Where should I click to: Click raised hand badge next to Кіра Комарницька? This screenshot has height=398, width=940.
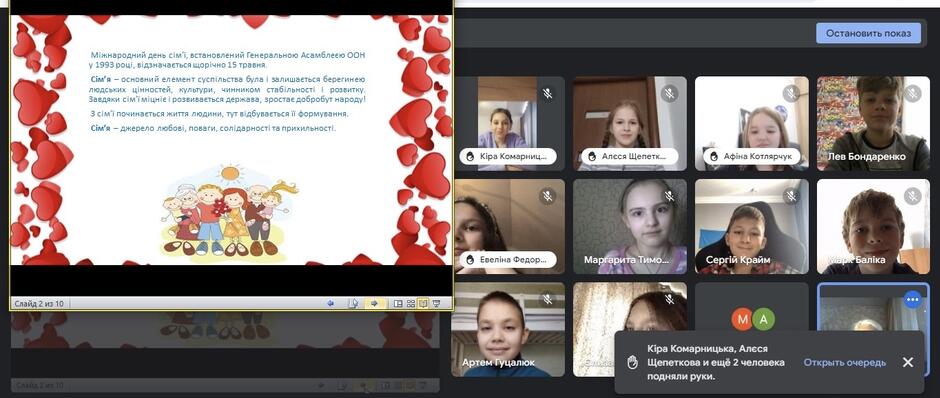470,156
